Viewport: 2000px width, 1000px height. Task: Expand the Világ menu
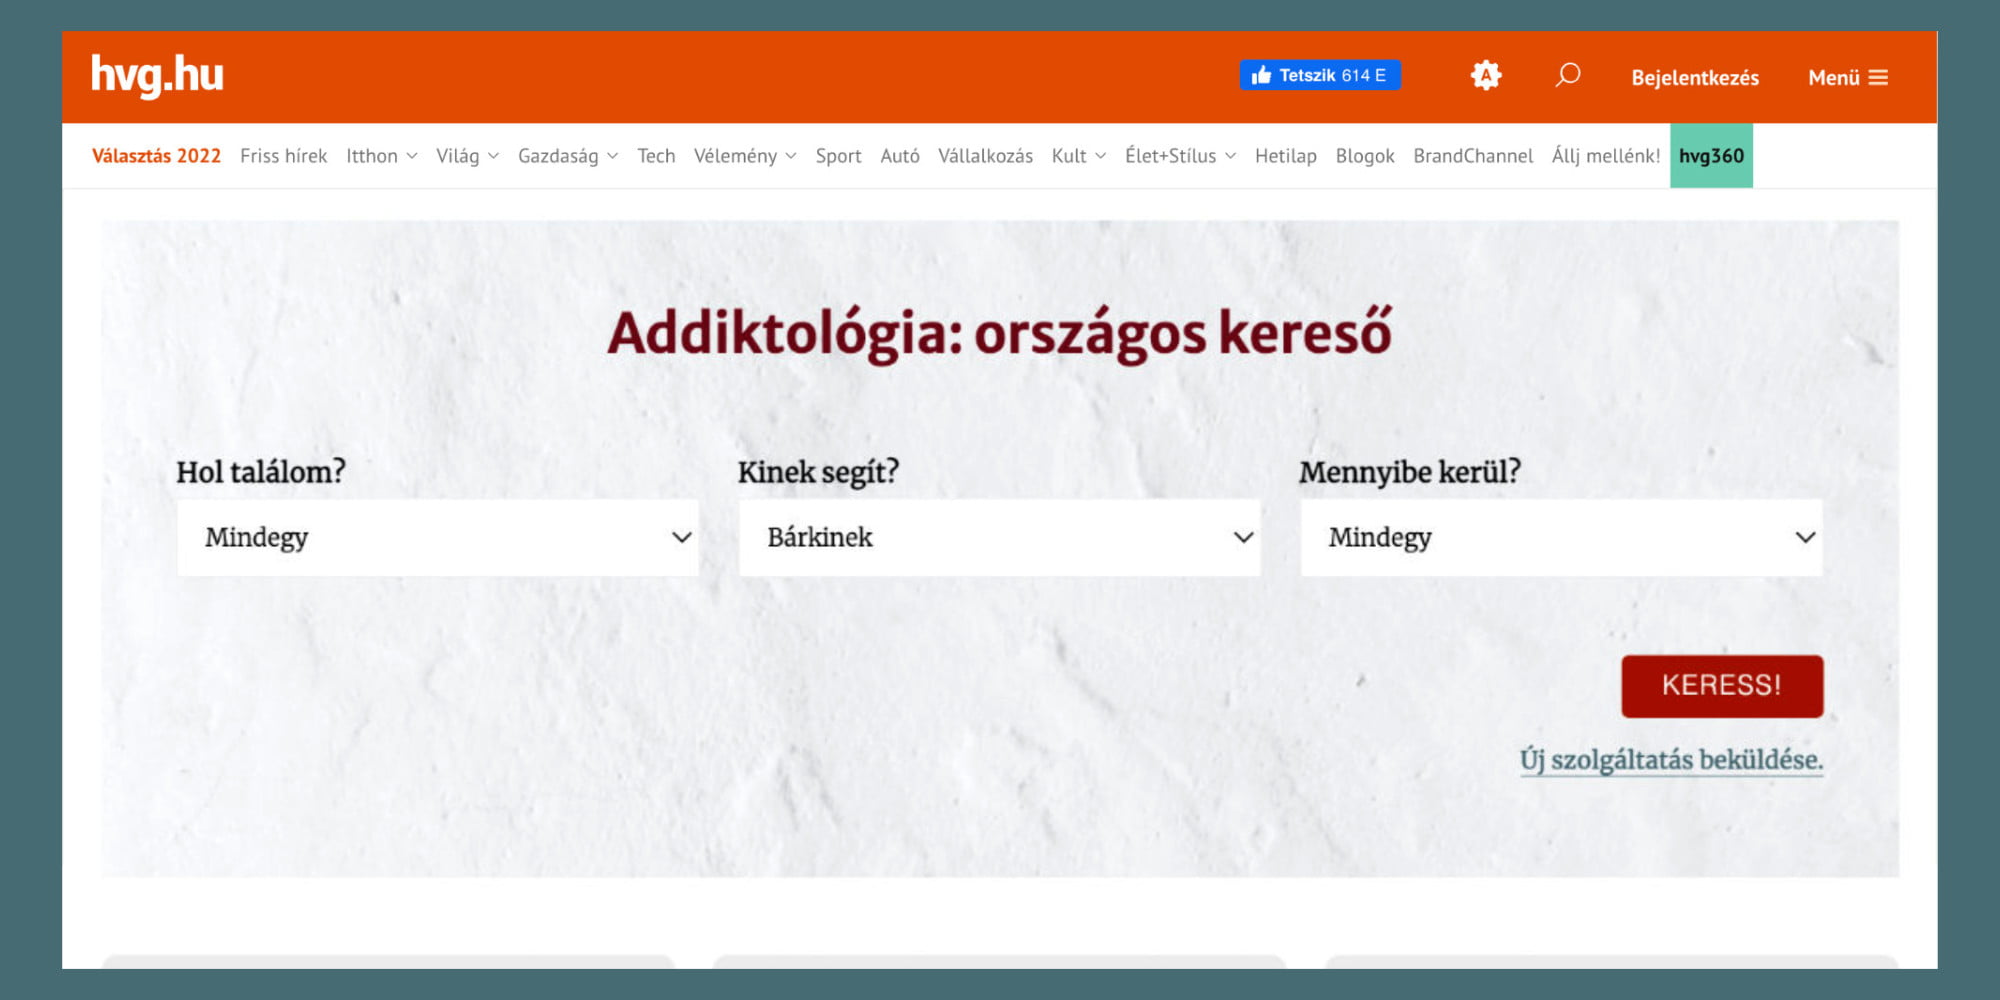(x=467, y=156)
